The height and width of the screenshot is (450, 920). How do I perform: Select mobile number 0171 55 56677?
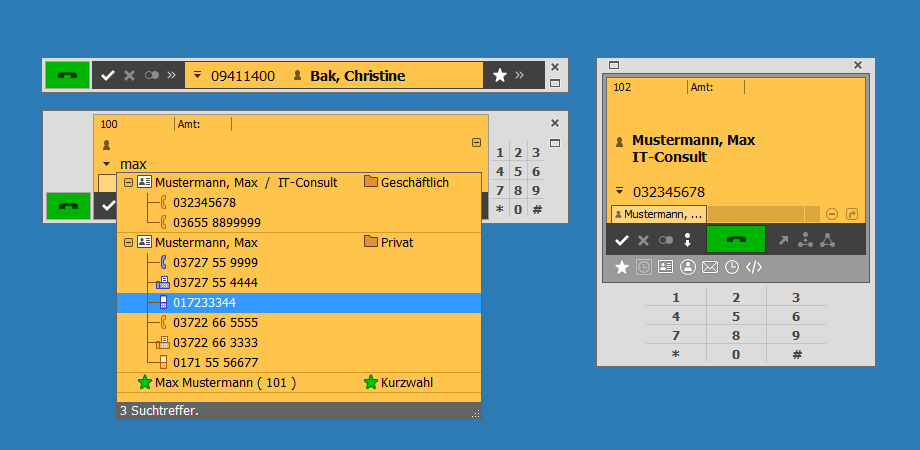[x=215, y=362]
